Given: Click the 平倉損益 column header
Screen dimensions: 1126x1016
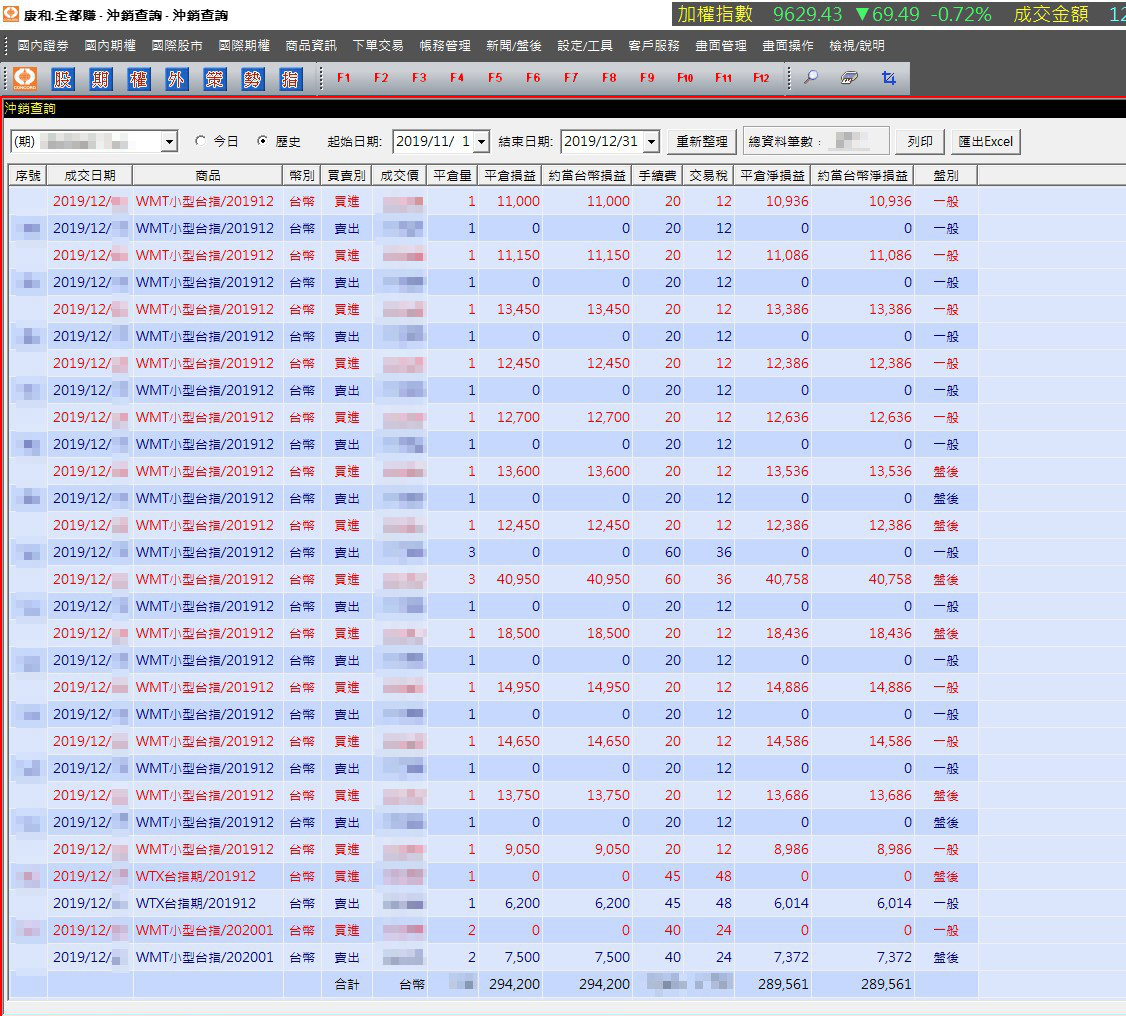Looking at the screenshot, I should [x=509, y=175].
